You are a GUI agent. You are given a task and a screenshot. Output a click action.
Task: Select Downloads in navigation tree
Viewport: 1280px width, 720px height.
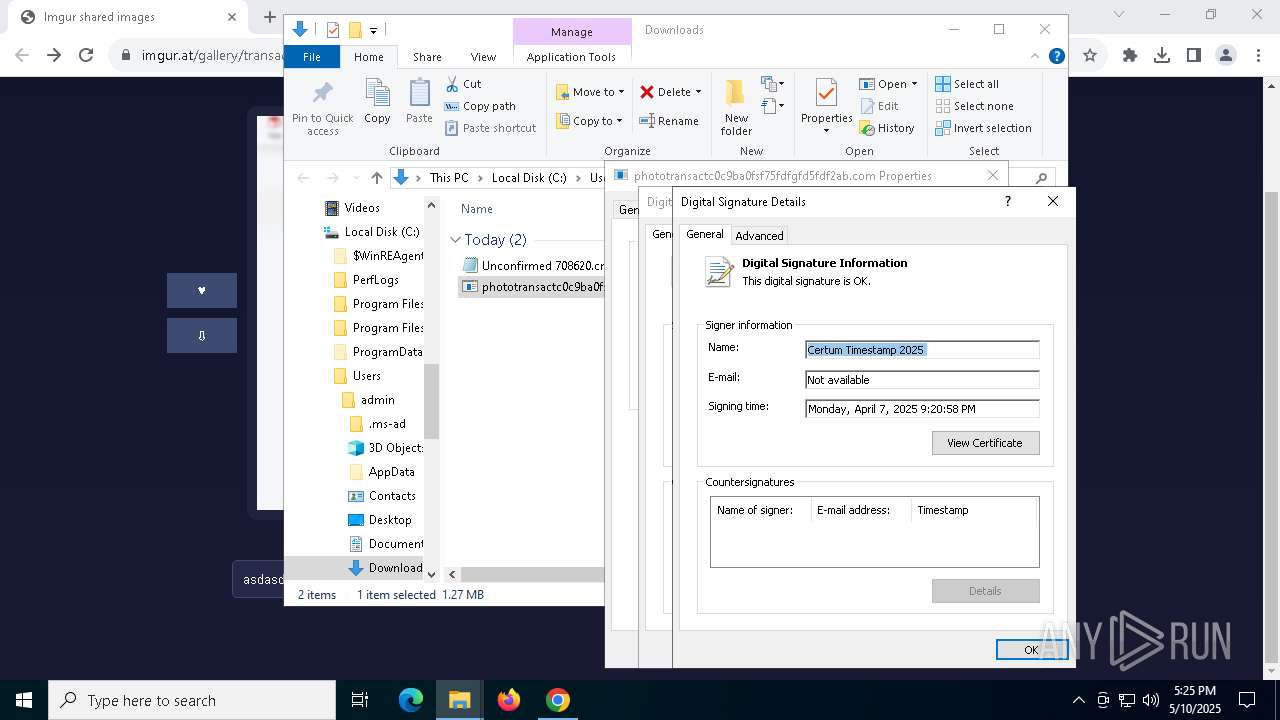pyautogui.click(x=396, y=568)
